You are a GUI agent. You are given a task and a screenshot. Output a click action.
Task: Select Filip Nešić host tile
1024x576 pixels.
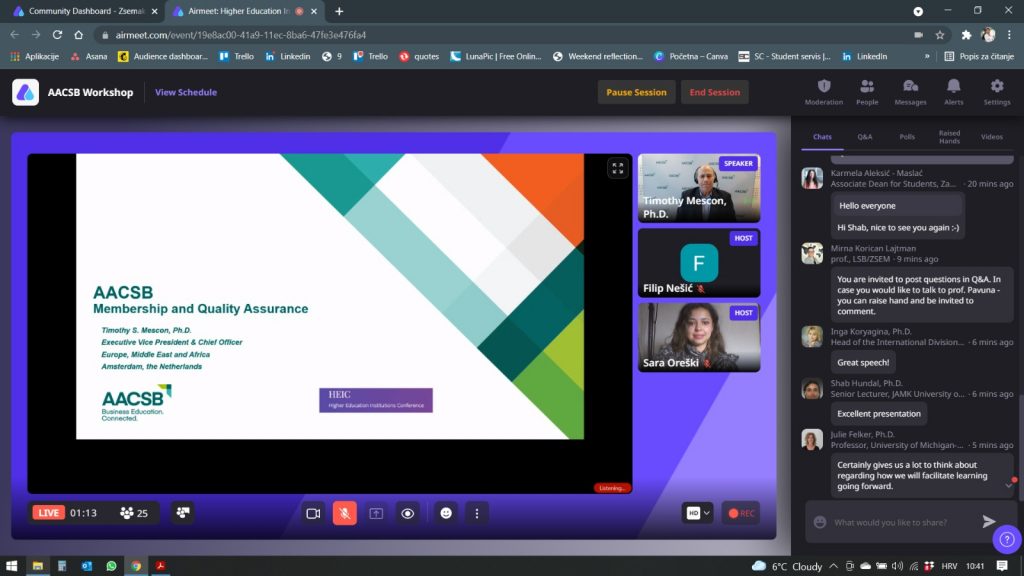[699, 263]
